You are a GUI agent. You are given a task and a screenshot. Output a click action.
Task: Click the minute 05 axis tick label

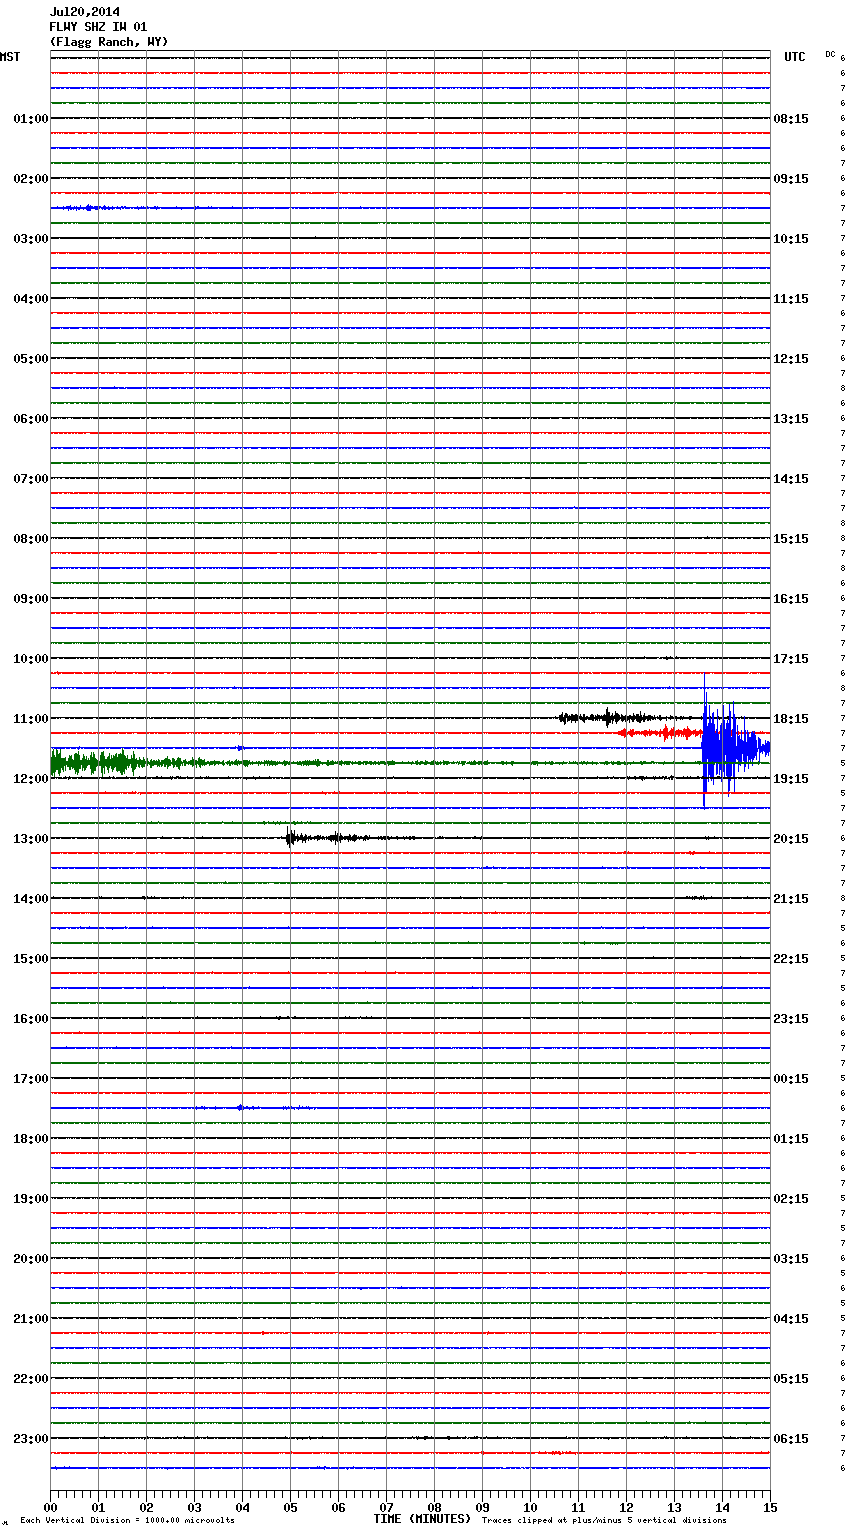coord(291,1508)
